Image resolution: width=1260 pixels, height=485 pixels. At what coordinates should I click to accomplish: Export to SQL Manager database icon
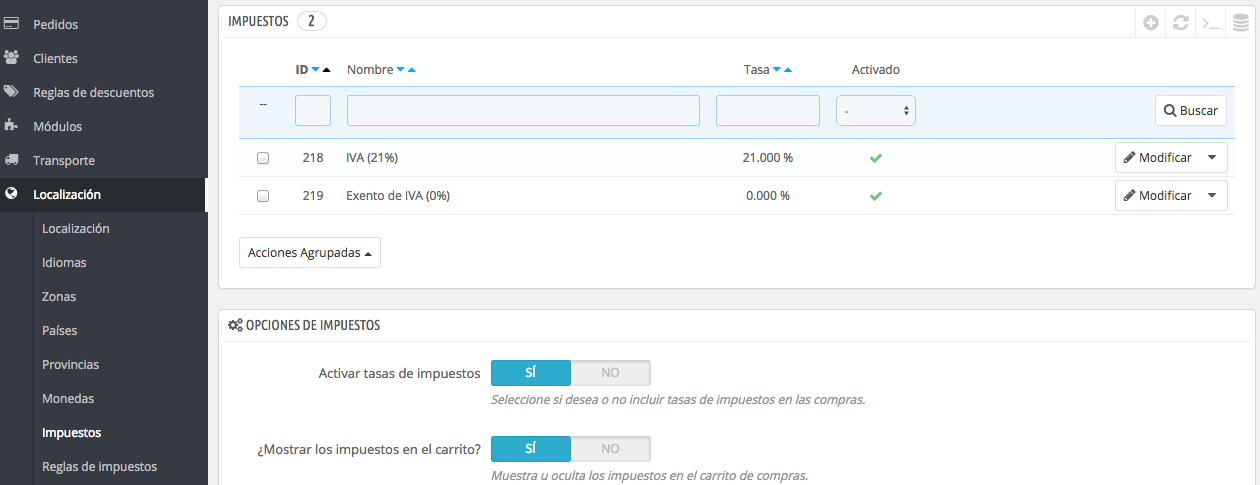tap(1241, 22)
